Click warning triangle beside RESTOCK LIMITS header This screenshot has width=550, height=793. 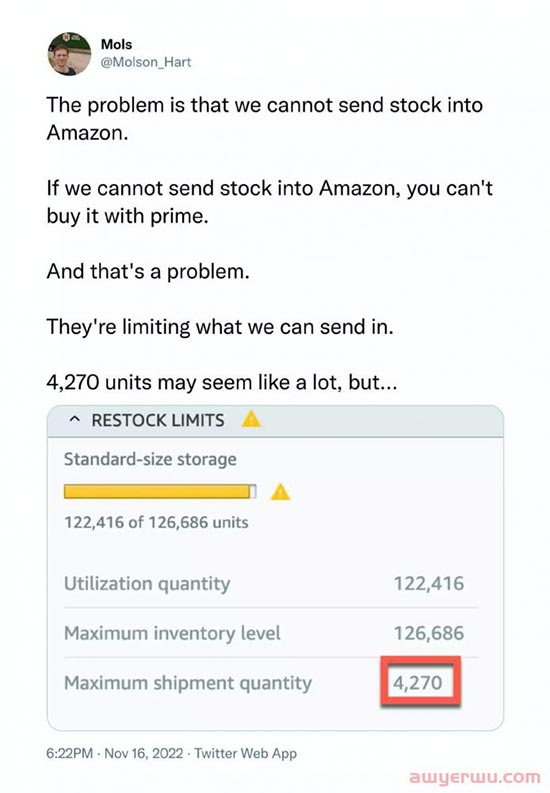[x=251, y=419]
